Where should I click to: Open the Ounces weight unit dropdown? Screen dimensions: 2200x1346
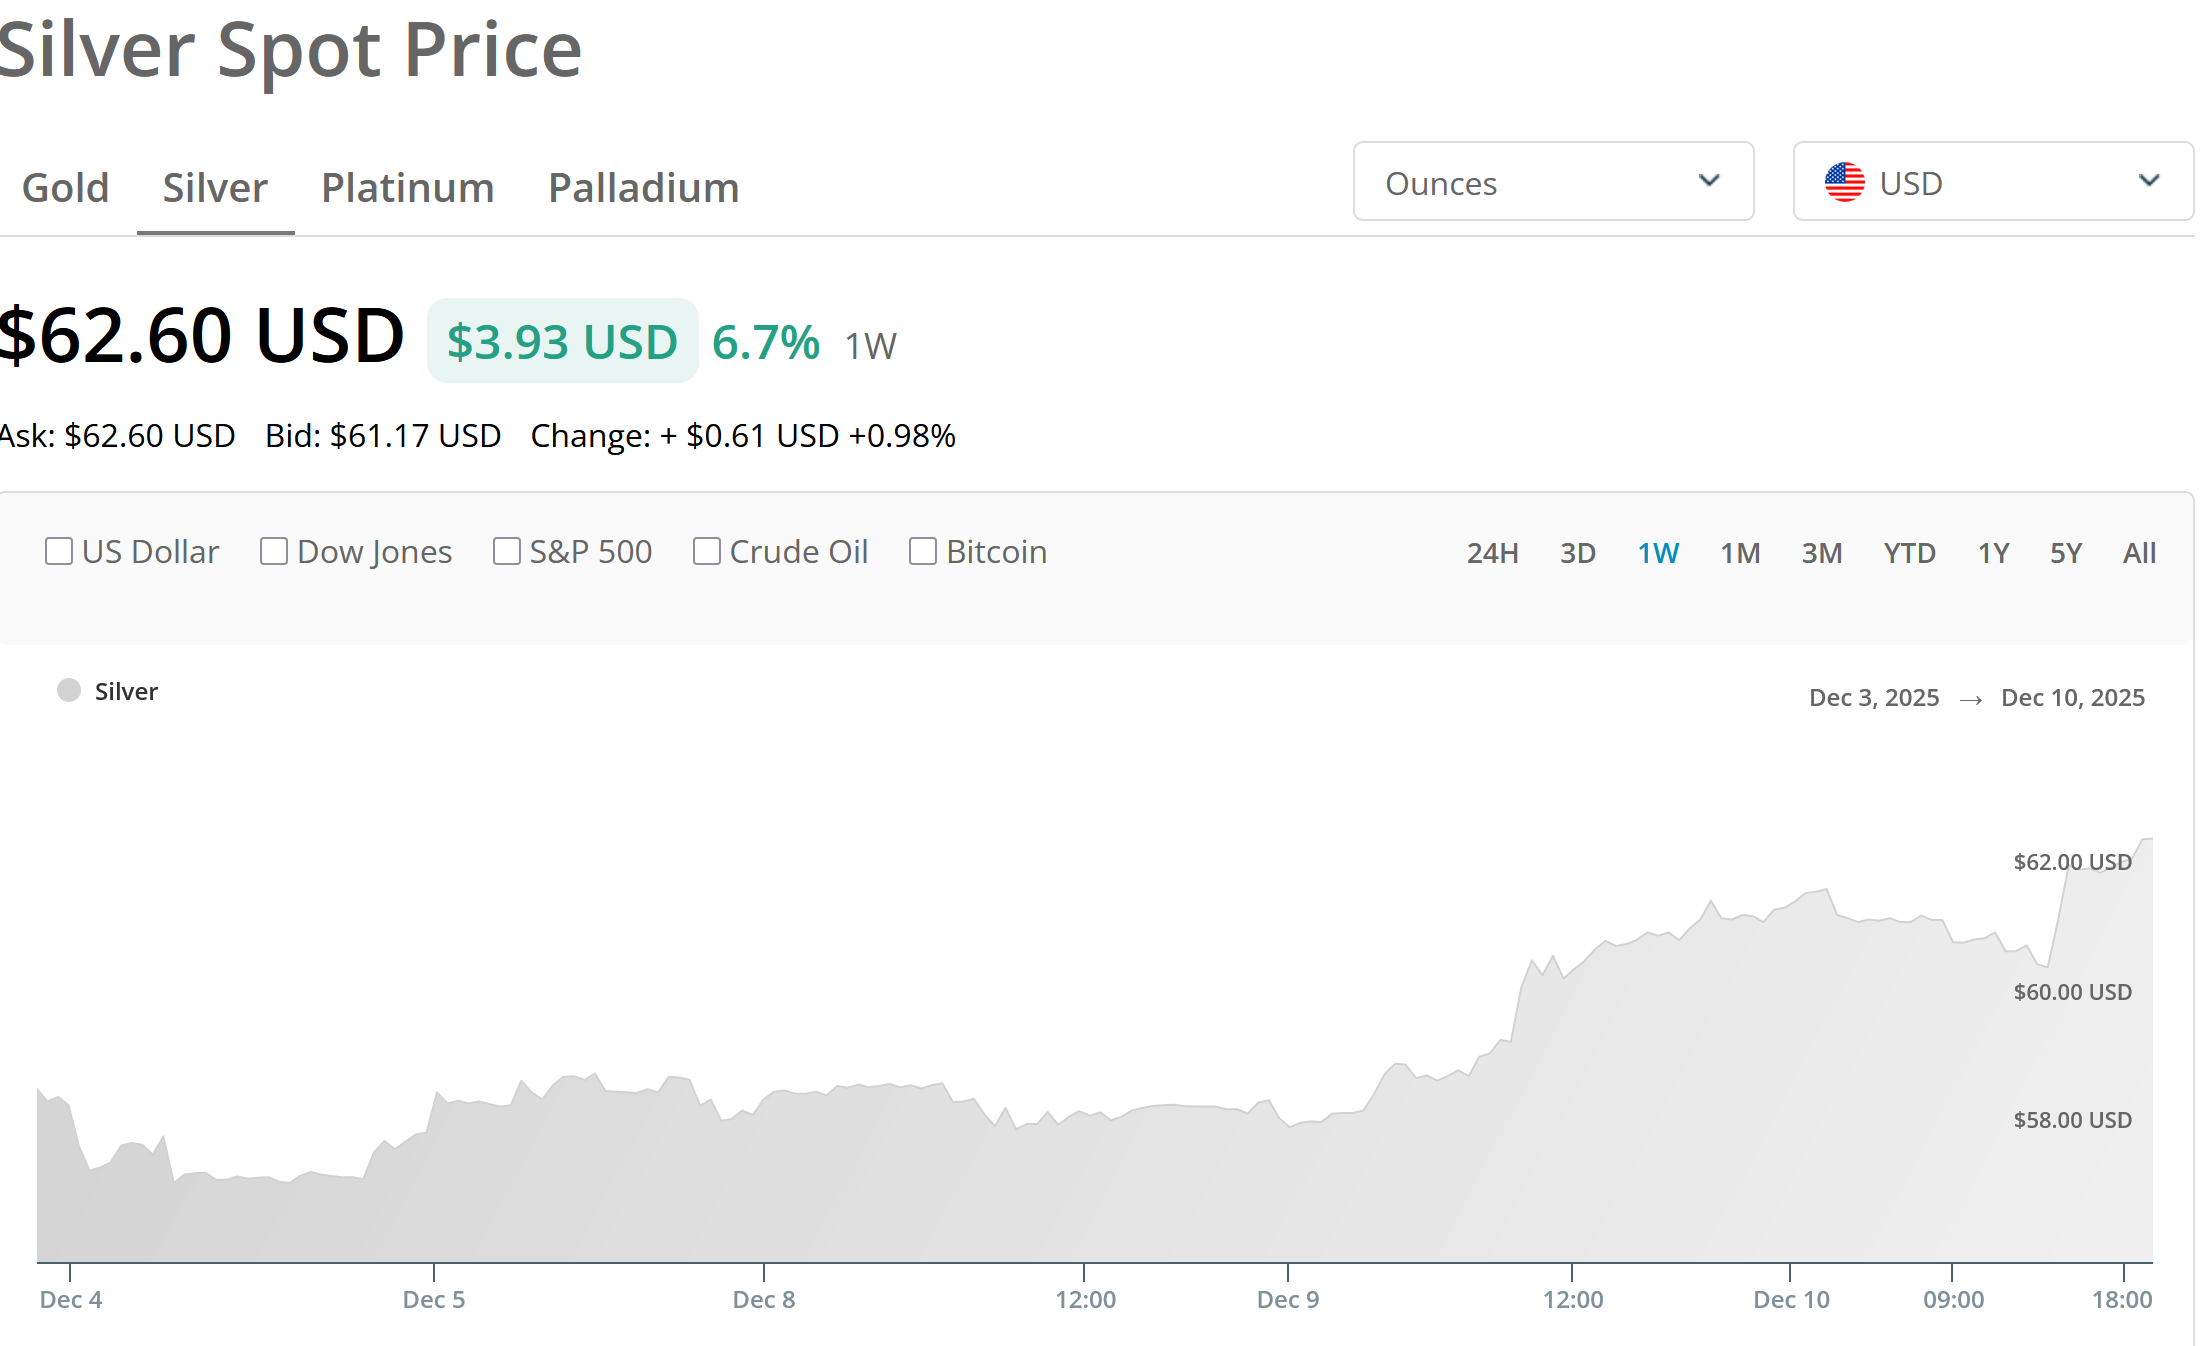1553,182
